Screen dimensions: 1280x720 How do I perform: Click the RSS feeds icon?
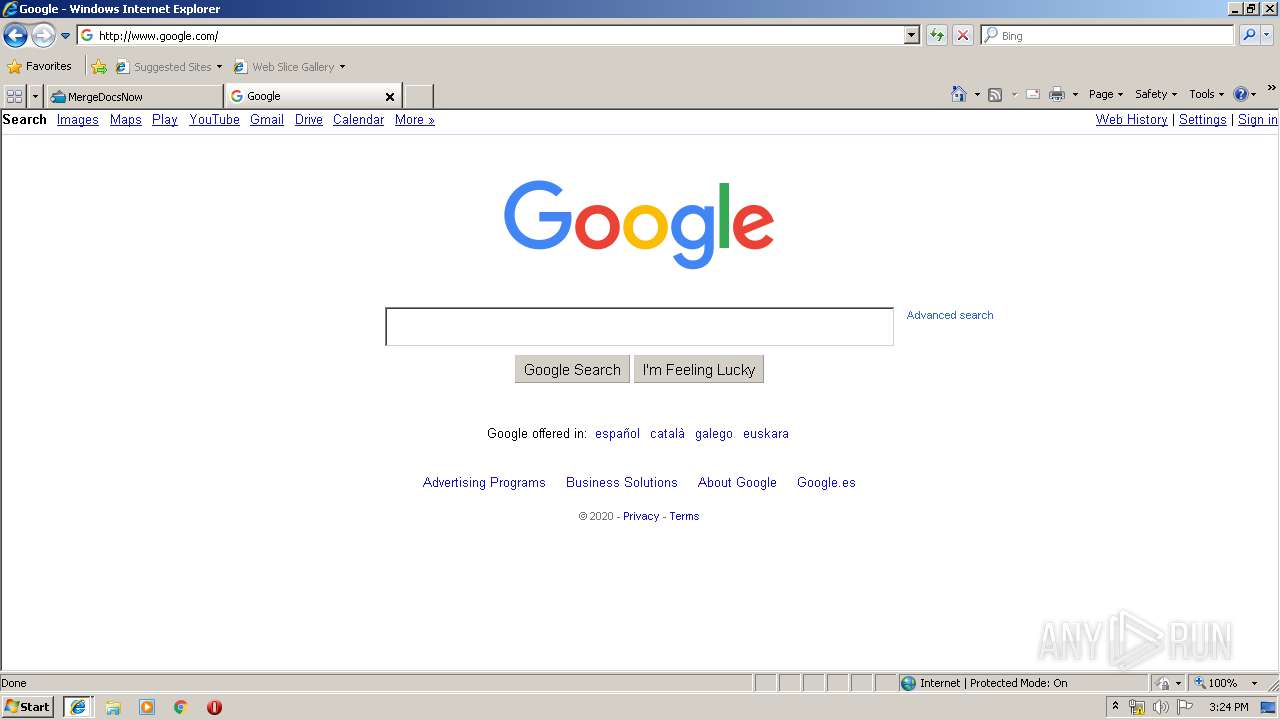tap(995, 94)
